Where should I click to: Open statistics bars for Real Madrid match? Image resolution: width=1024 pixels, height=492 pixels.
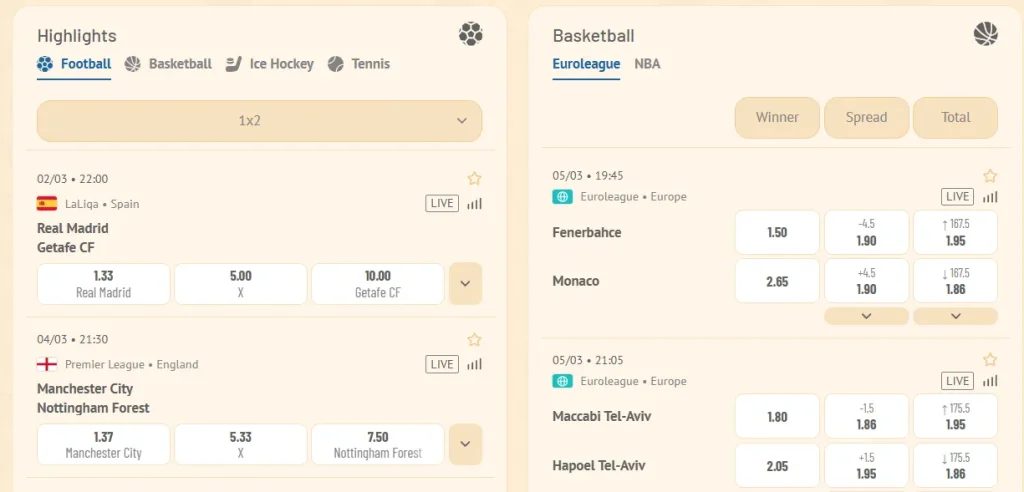tap(474, 204)
